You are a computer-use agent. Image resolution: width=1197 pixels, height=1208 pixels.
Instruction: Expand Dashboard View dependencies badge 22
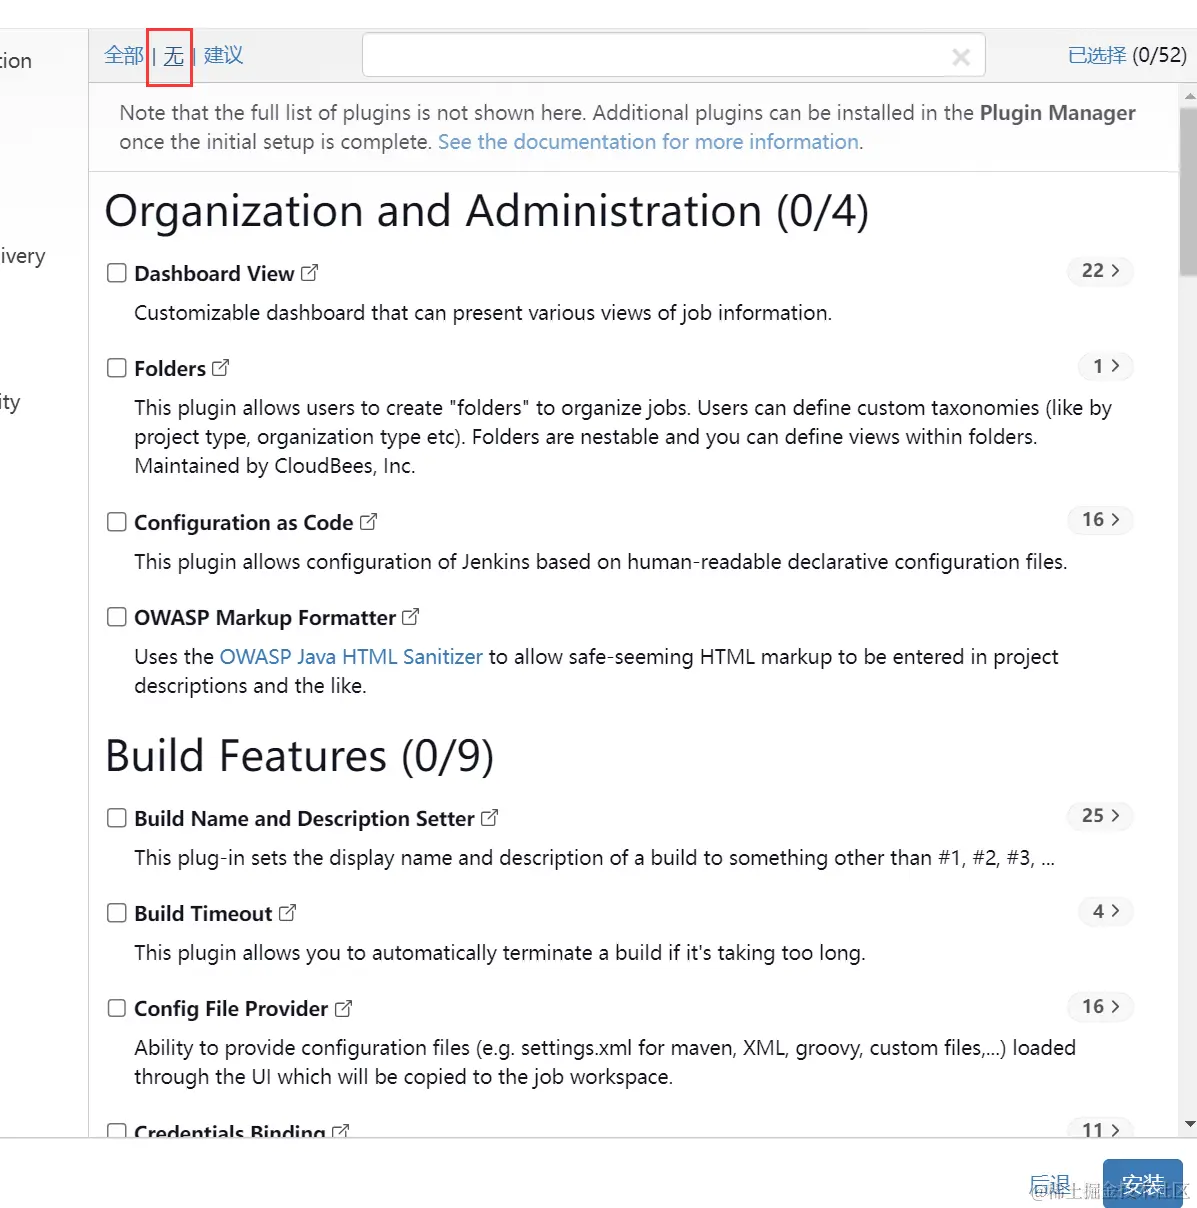1100,271
